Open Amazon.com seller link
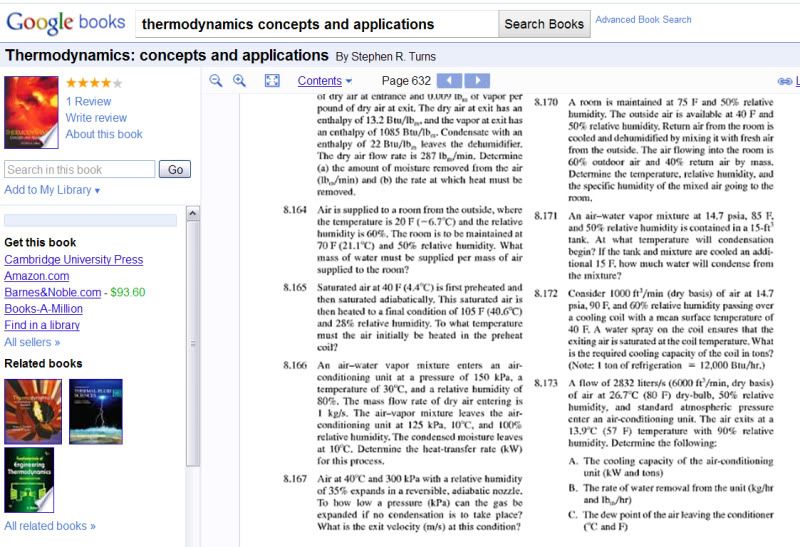 [37, 276]
